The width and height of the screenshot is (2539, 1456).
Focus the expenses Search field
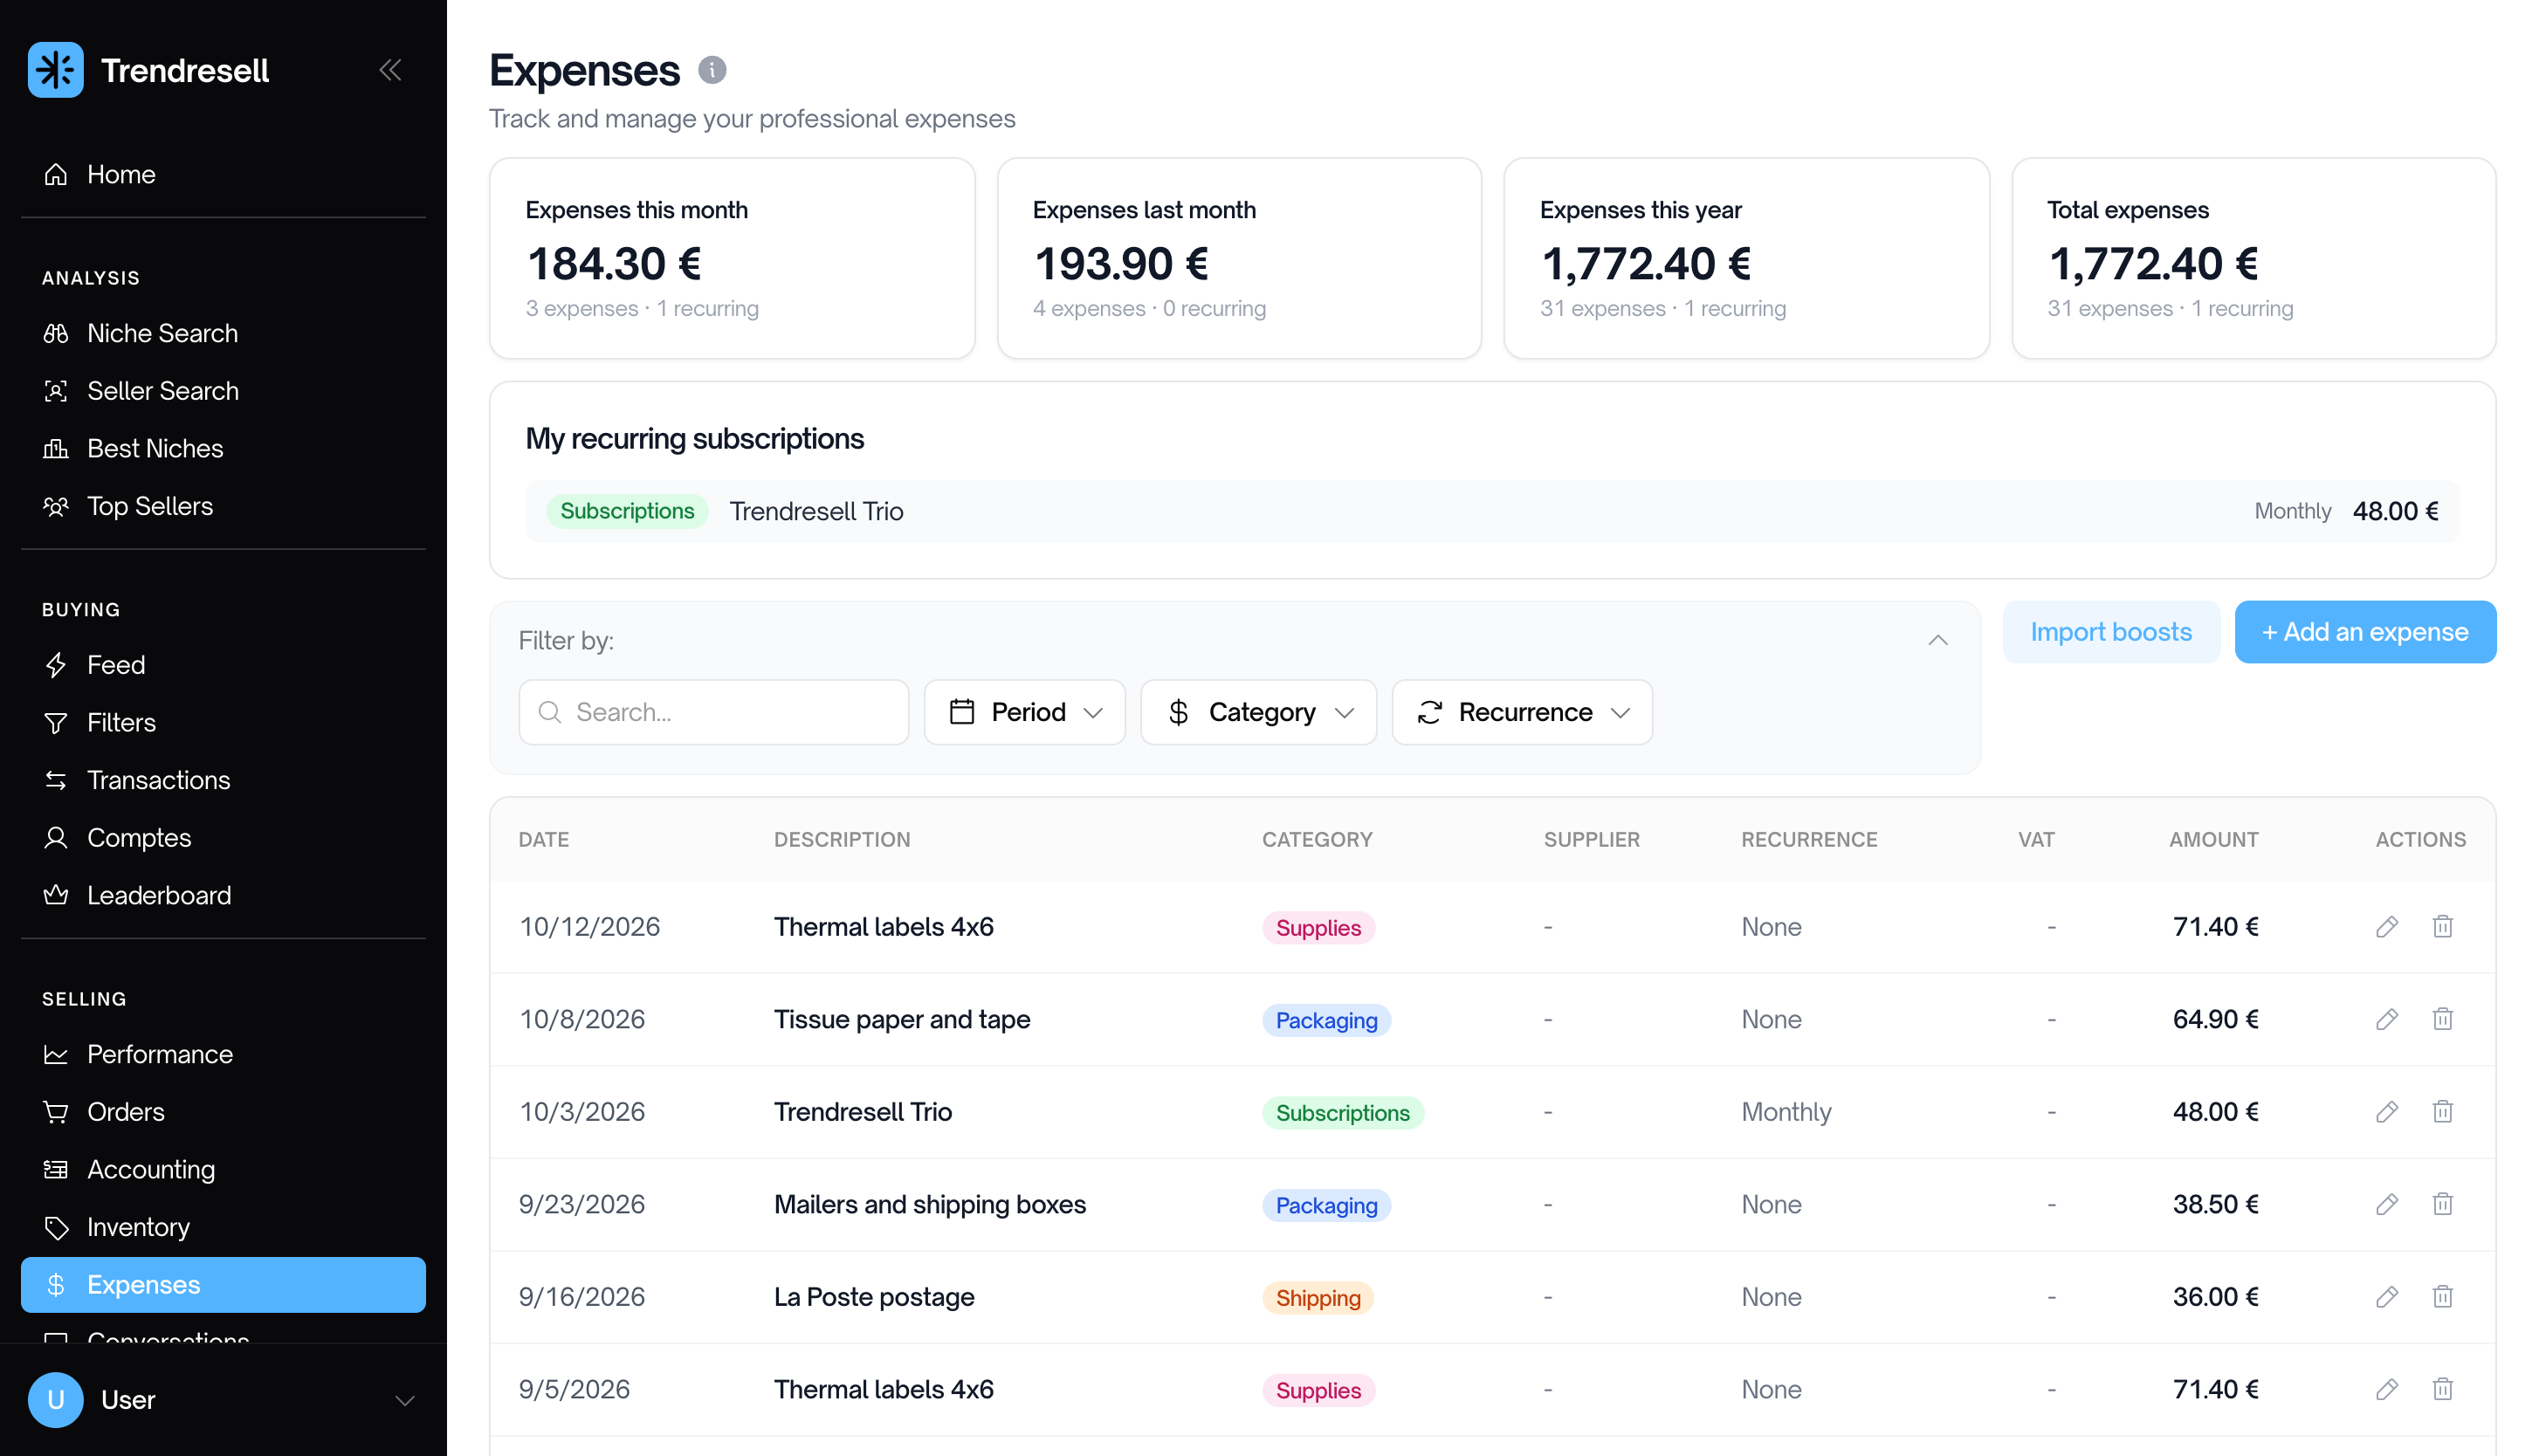click(713, 712)
